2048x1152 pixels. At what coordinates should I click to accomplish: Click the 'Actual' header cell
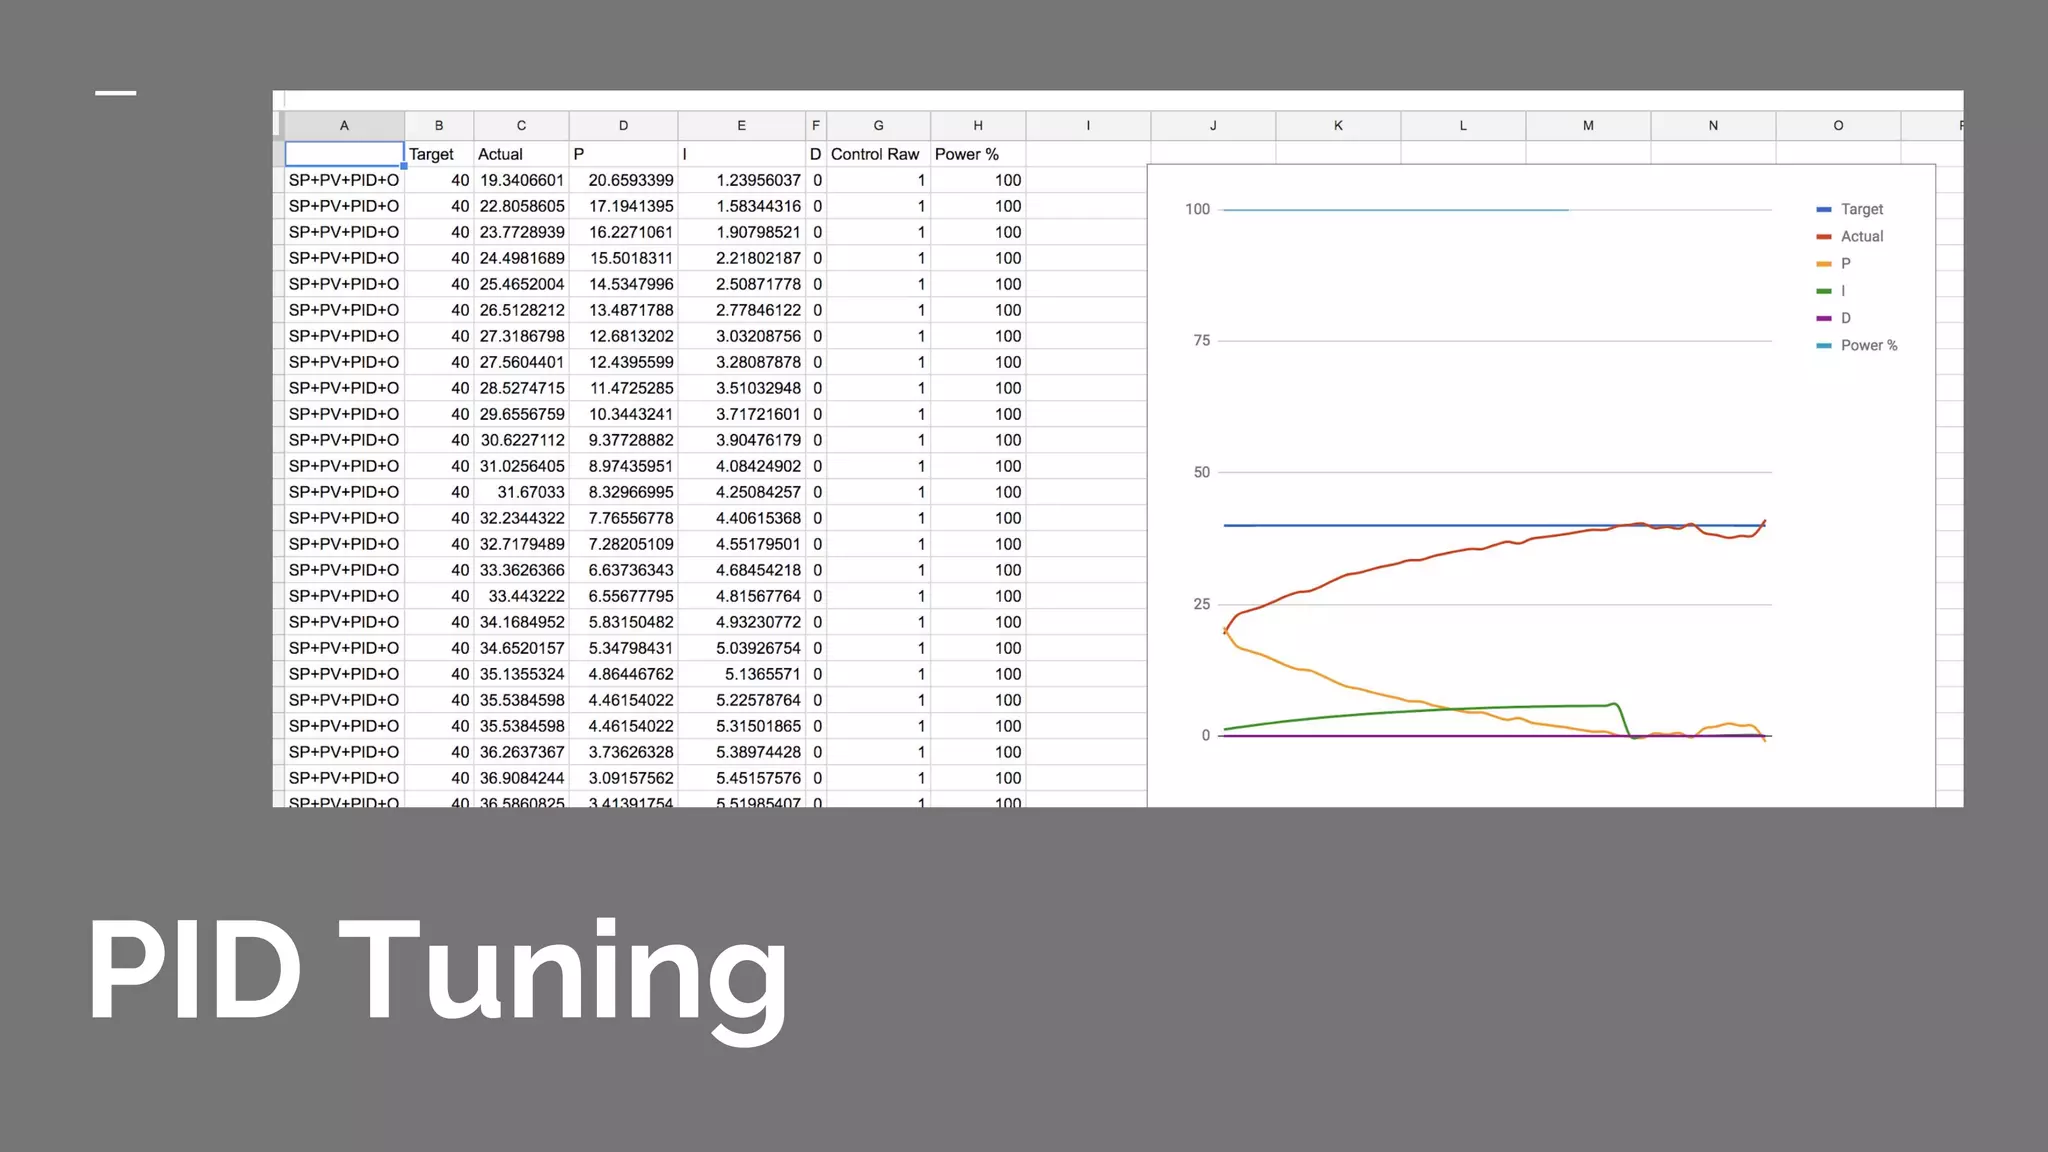[521, 154]
